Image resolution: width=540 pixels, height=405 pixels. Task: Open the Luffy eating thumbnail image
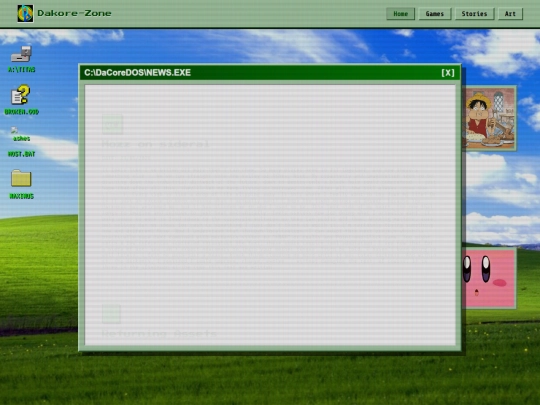point(489,118)
